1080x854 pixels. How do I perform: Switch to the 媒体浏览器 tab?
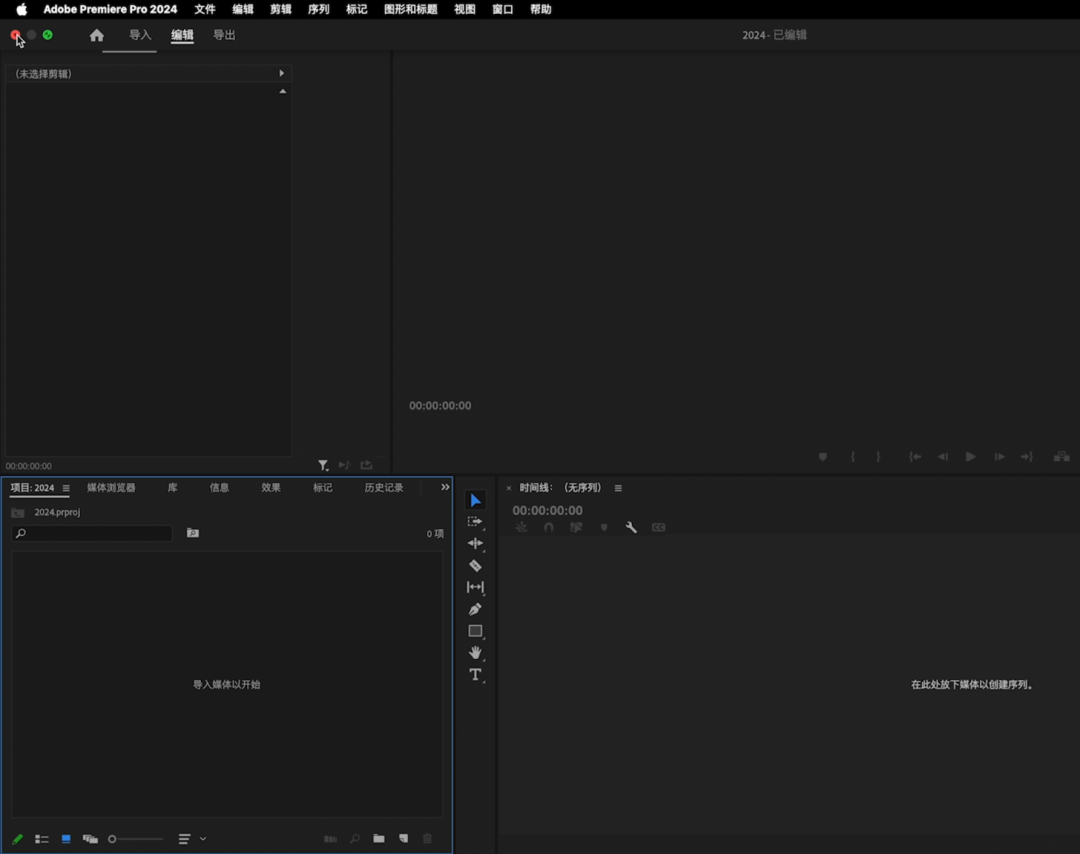[111, 488]
